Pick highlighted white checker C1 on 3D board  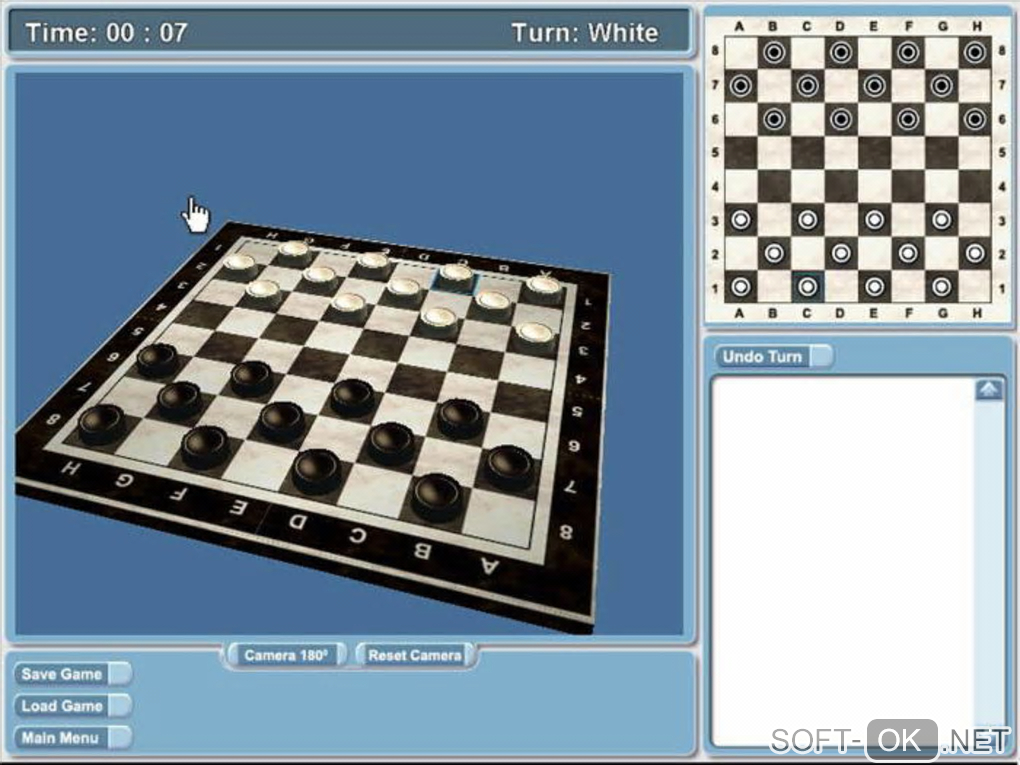click(x=456, y=275)
